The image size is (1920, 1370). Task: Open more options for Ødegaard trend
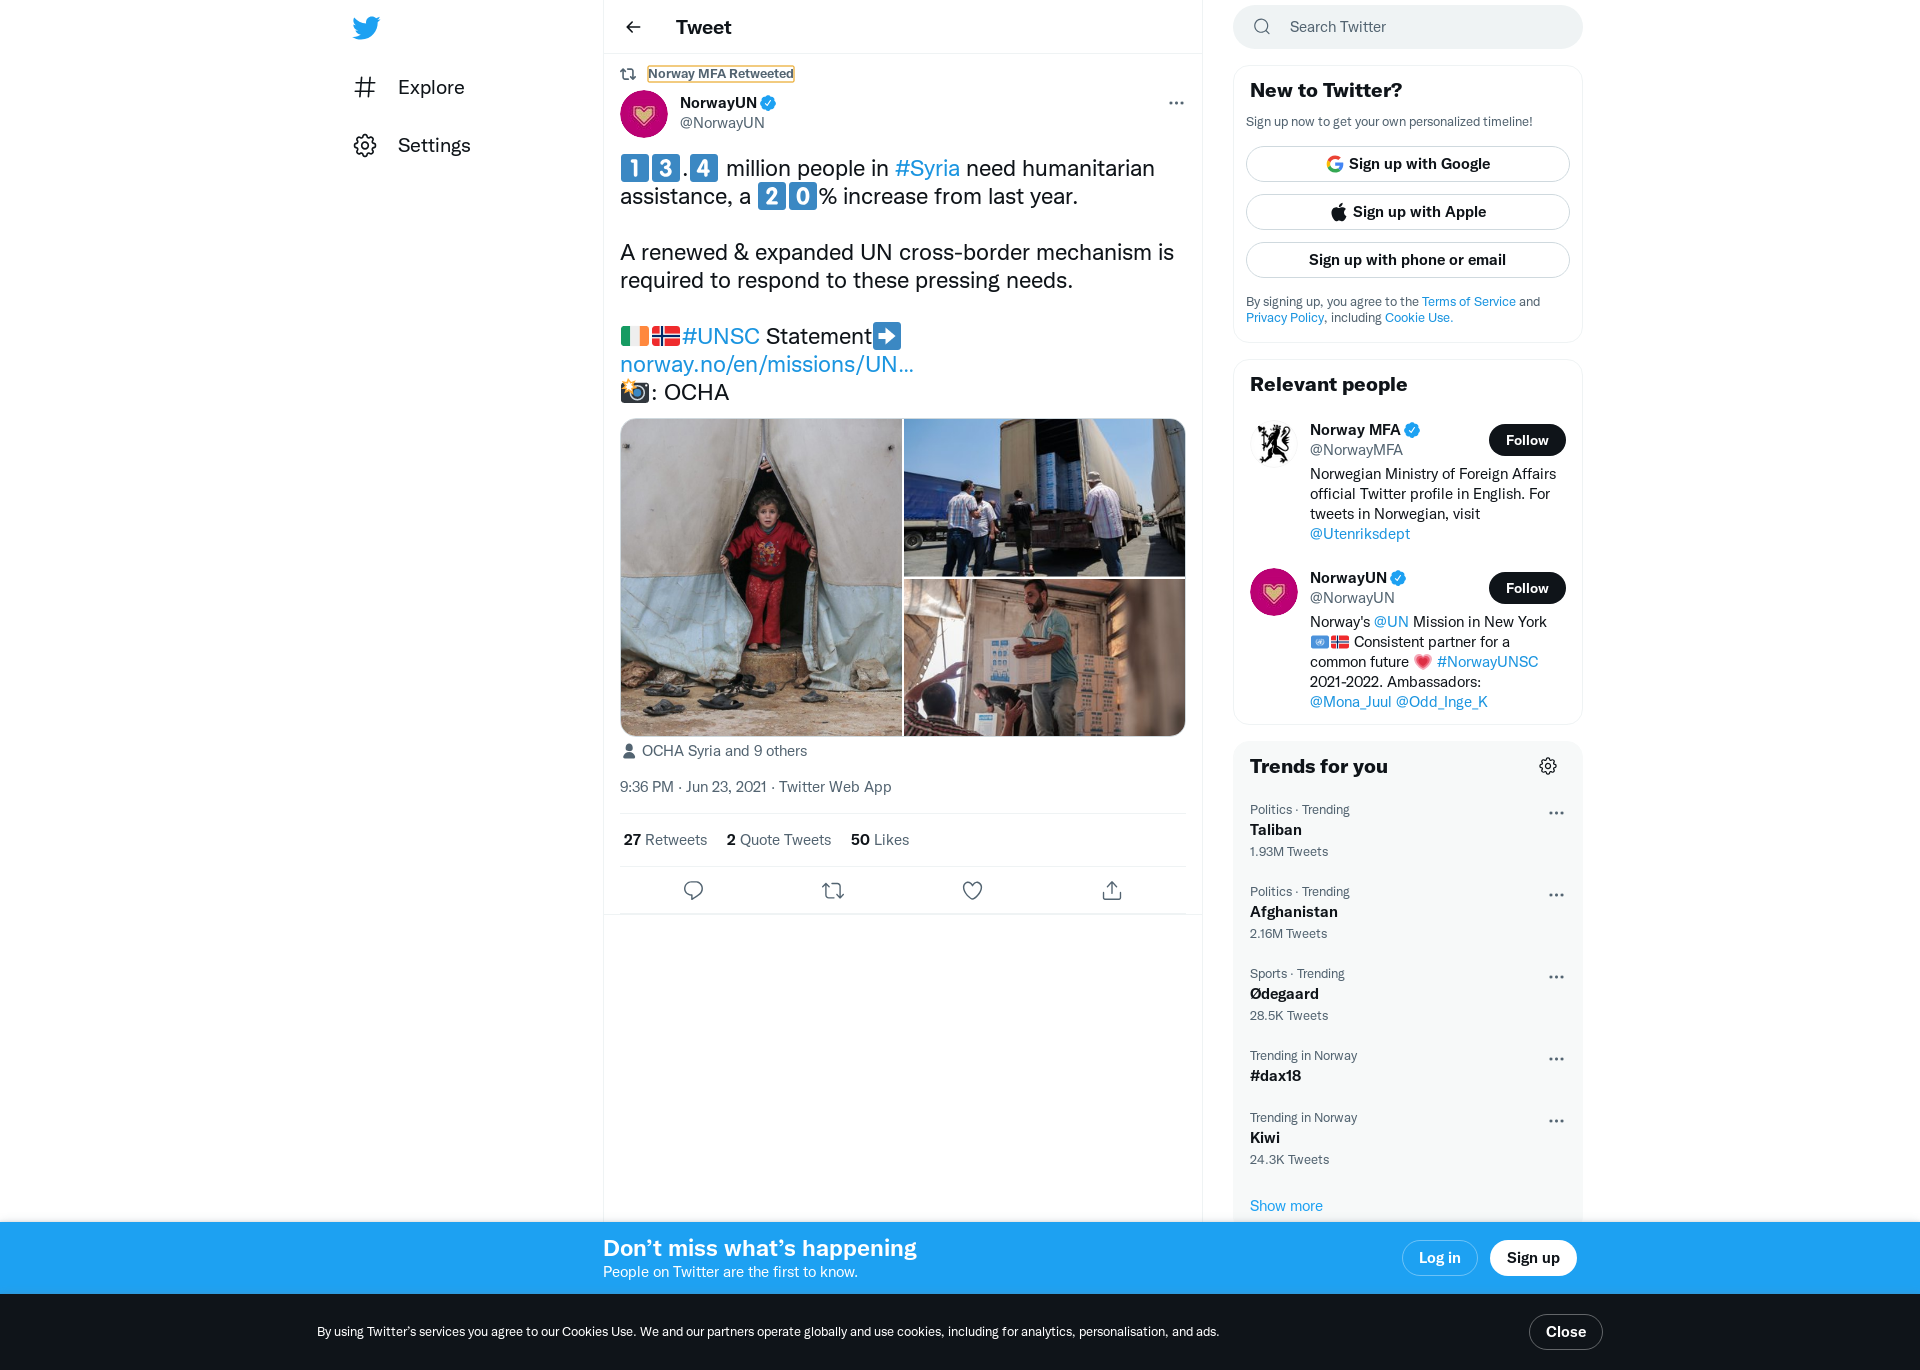pos(1556,977)
